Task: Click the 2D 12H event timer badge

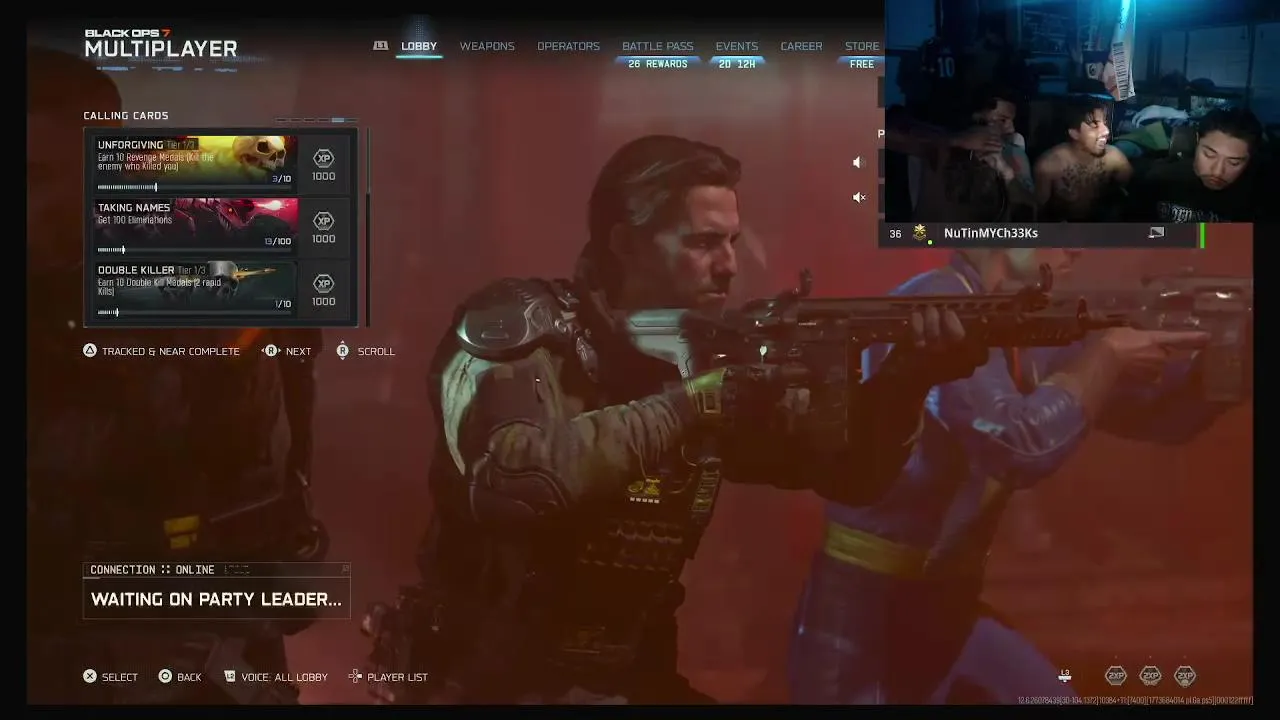Action: [x=736, y=64]
